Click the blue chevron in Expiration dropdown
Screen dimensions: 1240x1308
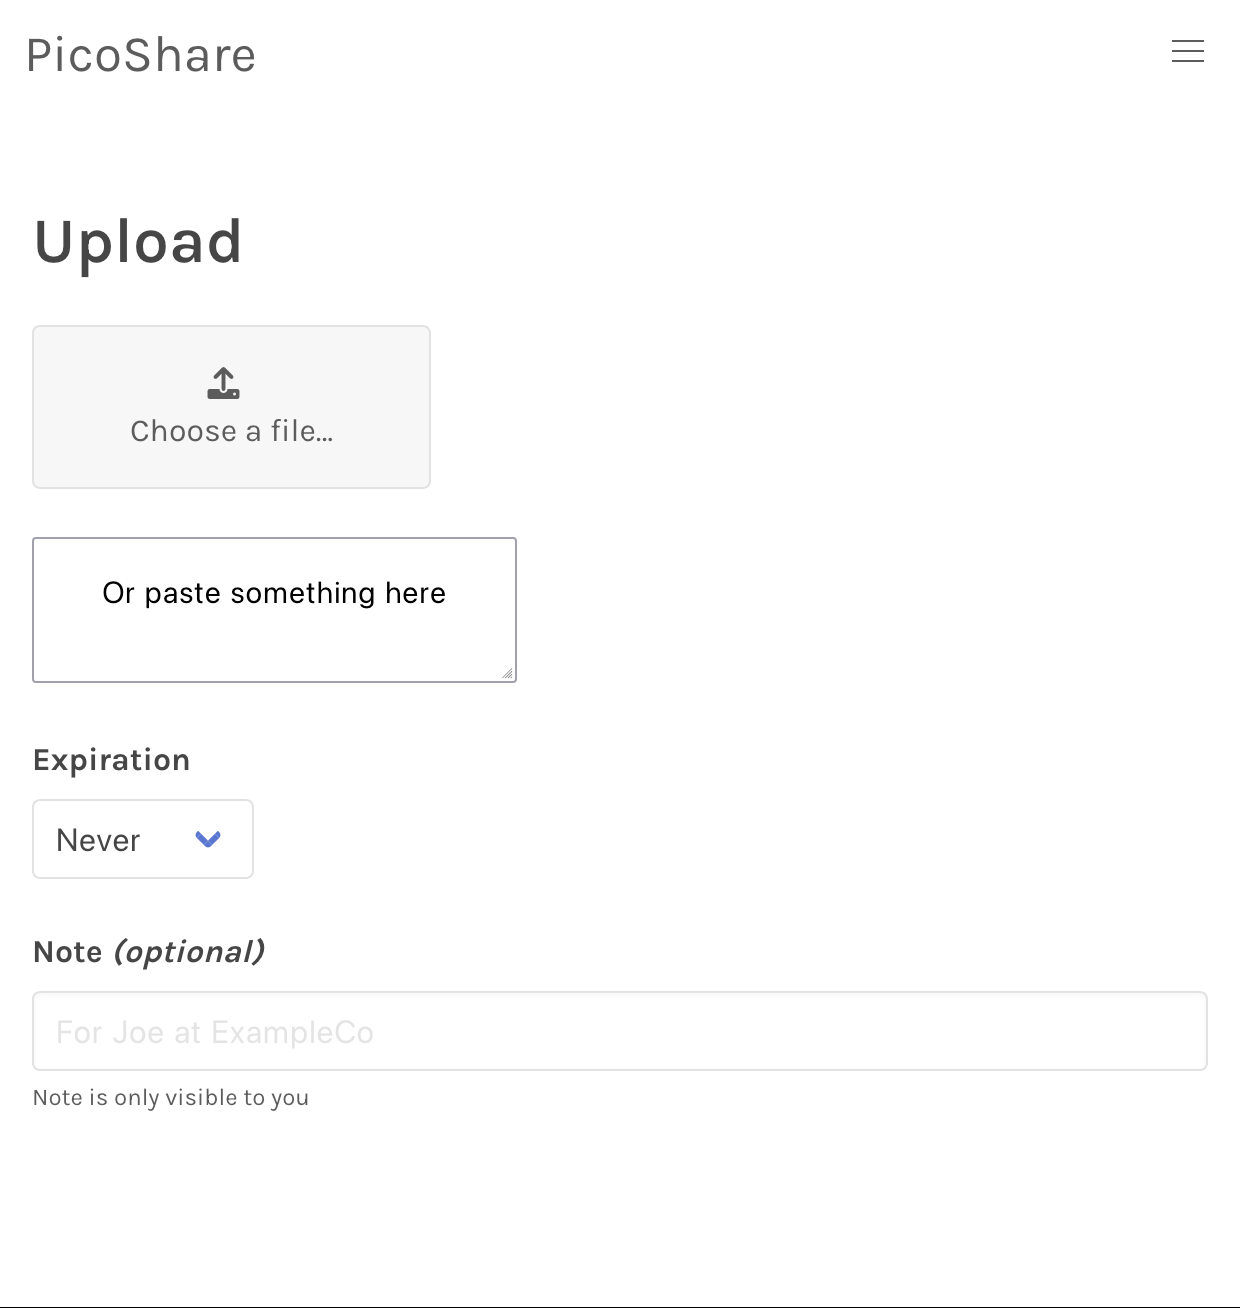(208, 839)
